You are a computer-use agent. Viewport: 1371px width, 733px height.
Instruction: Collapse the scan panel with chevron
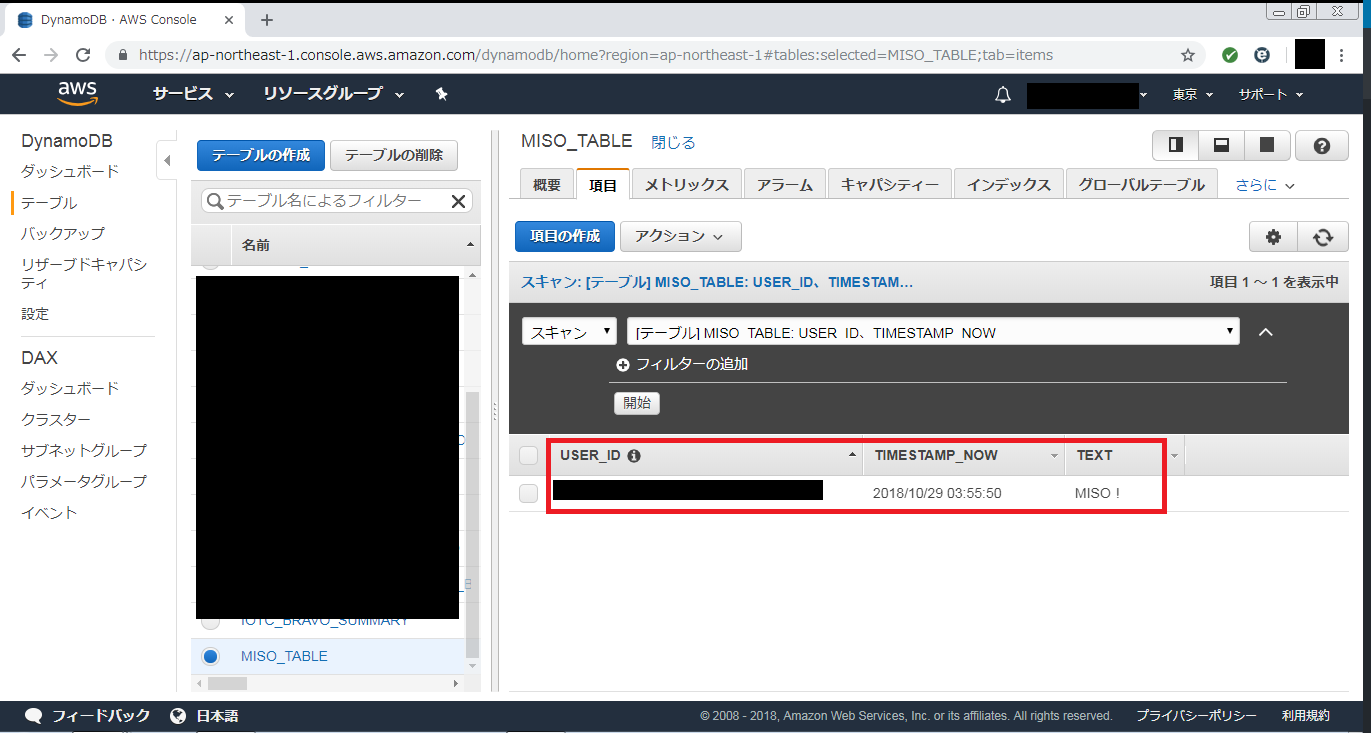pyautogui.click(x=1265, y=332)
